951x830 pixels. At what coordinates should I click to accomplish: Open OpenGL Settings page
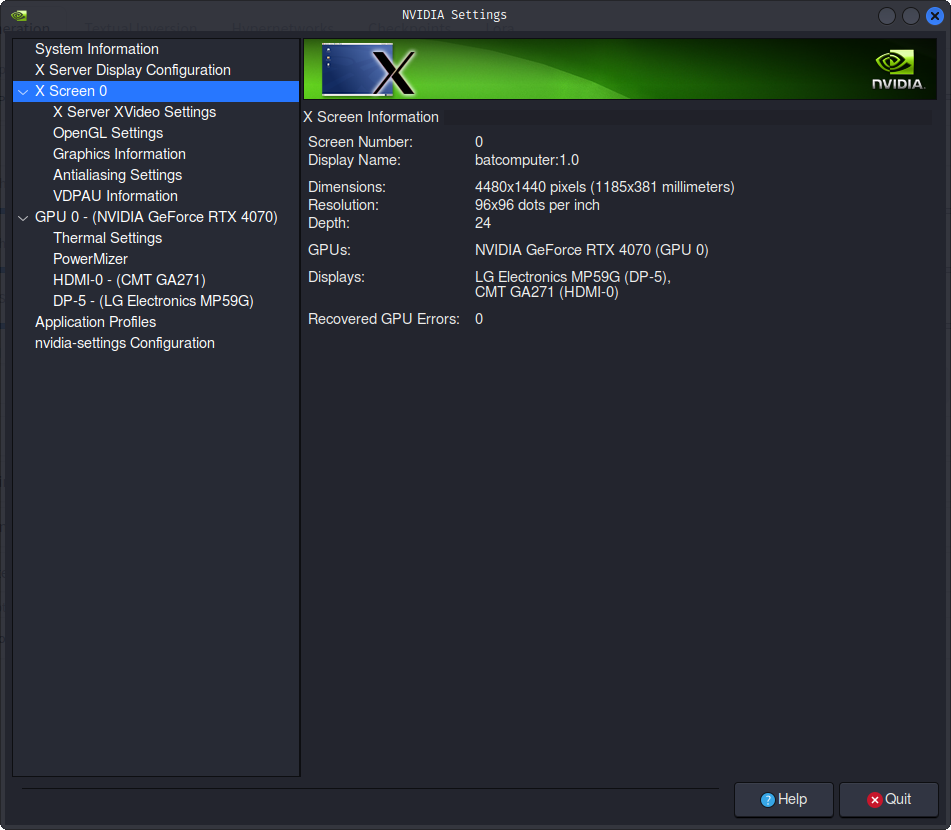(x=107, y=133)
